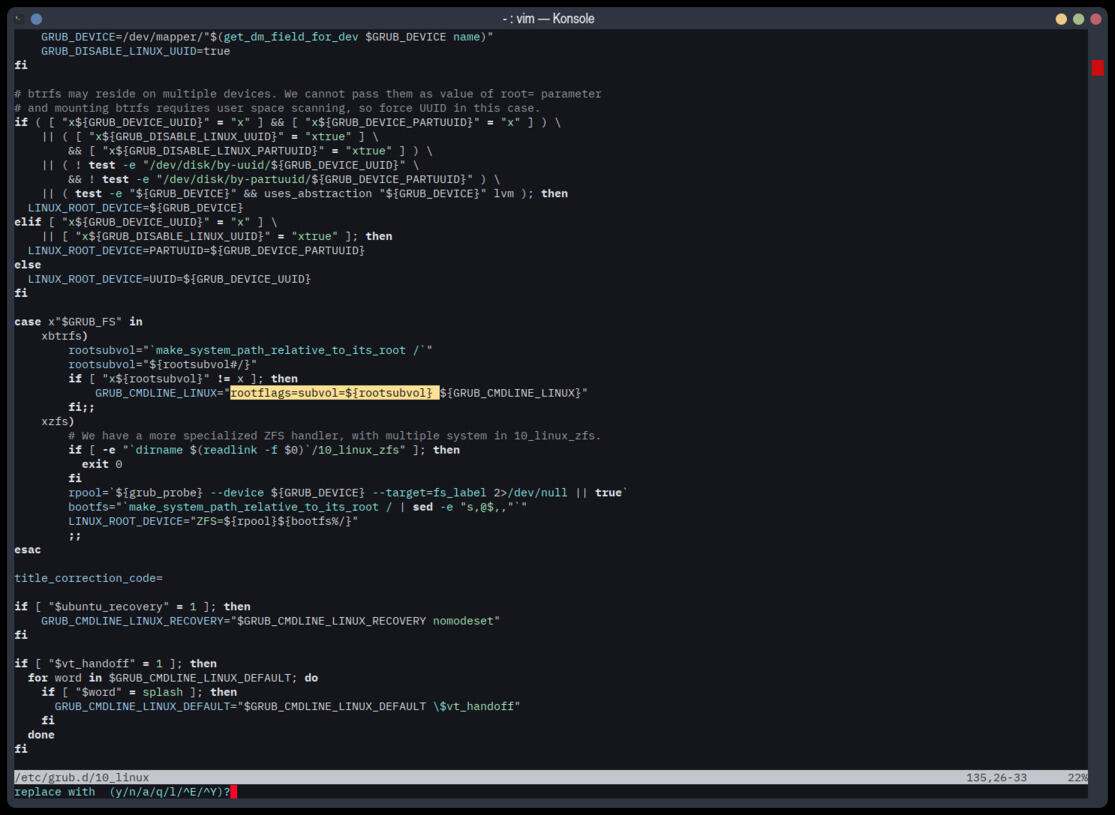The height and width of the screenshot is (815, 1115).
Task: Click the 'uses_abstraction' function call
Action: coord(318,193)
